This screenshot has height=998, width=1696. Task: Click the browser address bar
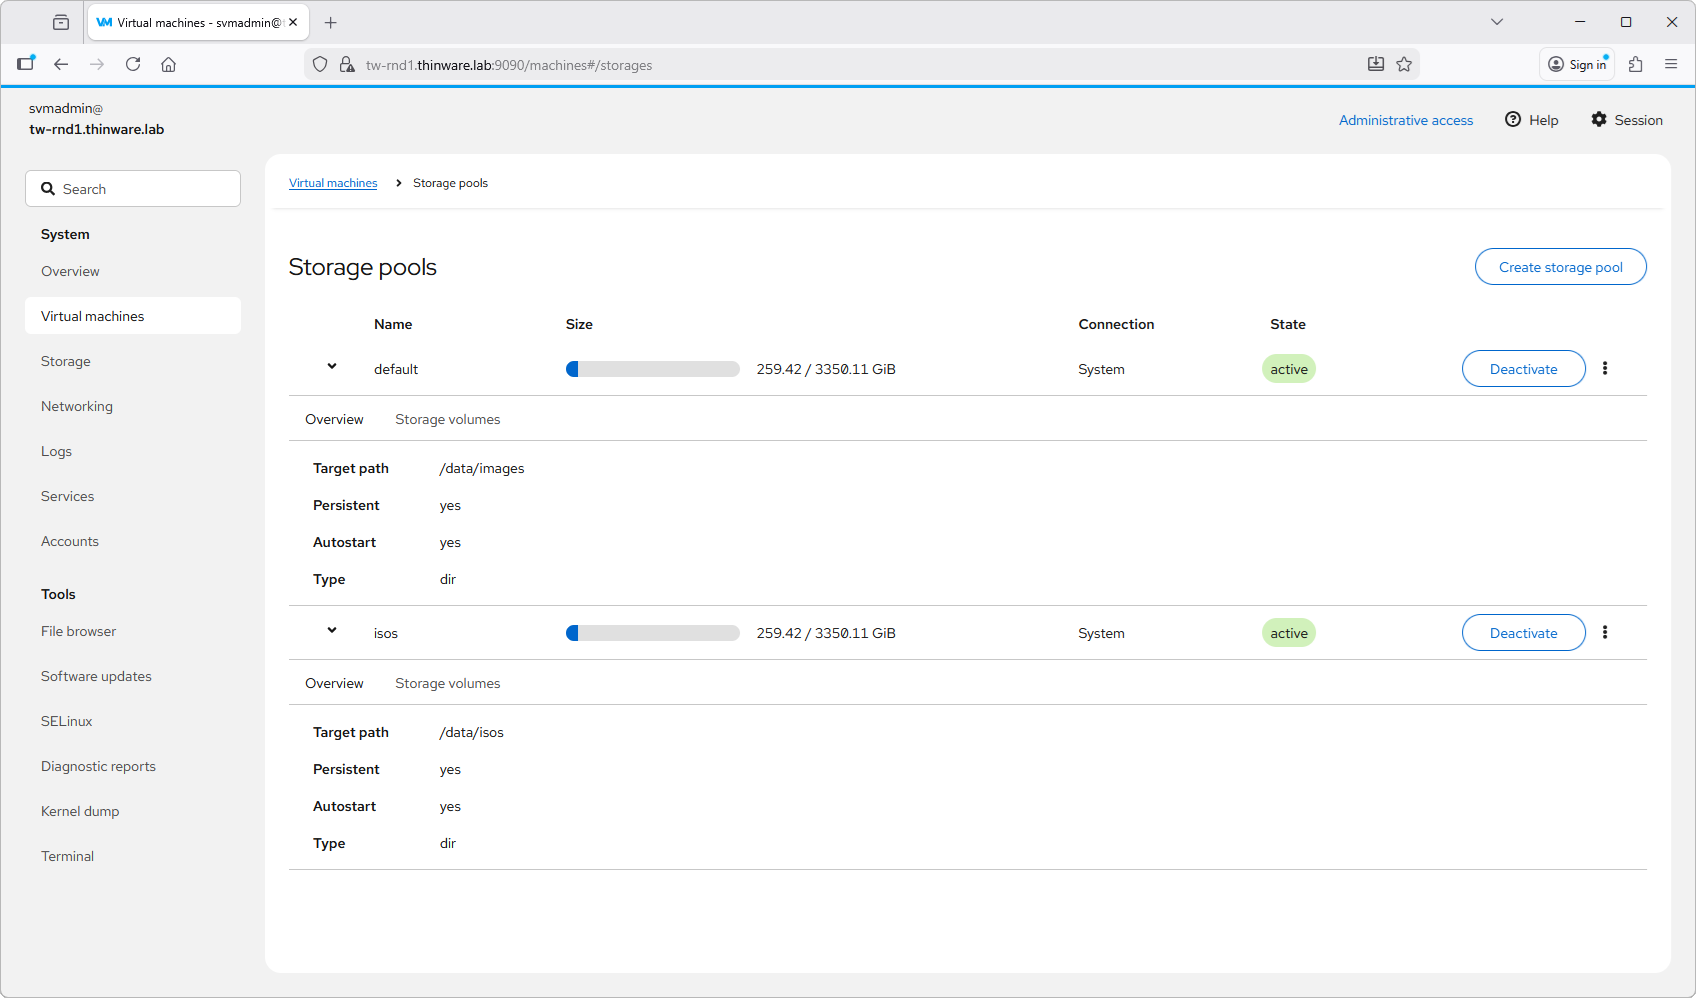click(x=860, y=65)
